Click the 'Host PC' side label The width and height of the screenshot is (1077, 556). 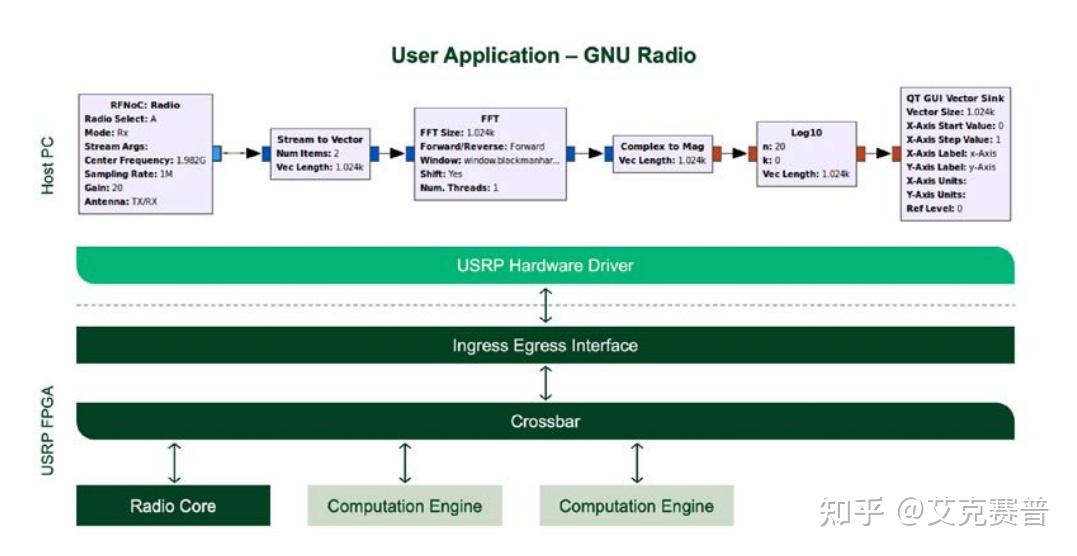[47, 166]
